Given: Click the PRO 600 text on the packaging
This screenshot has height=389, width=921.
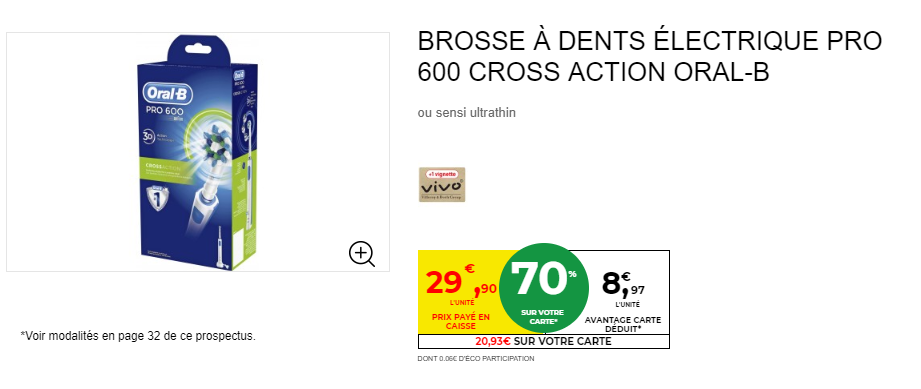Looking at the screenshot, I should tap(164, 112).
